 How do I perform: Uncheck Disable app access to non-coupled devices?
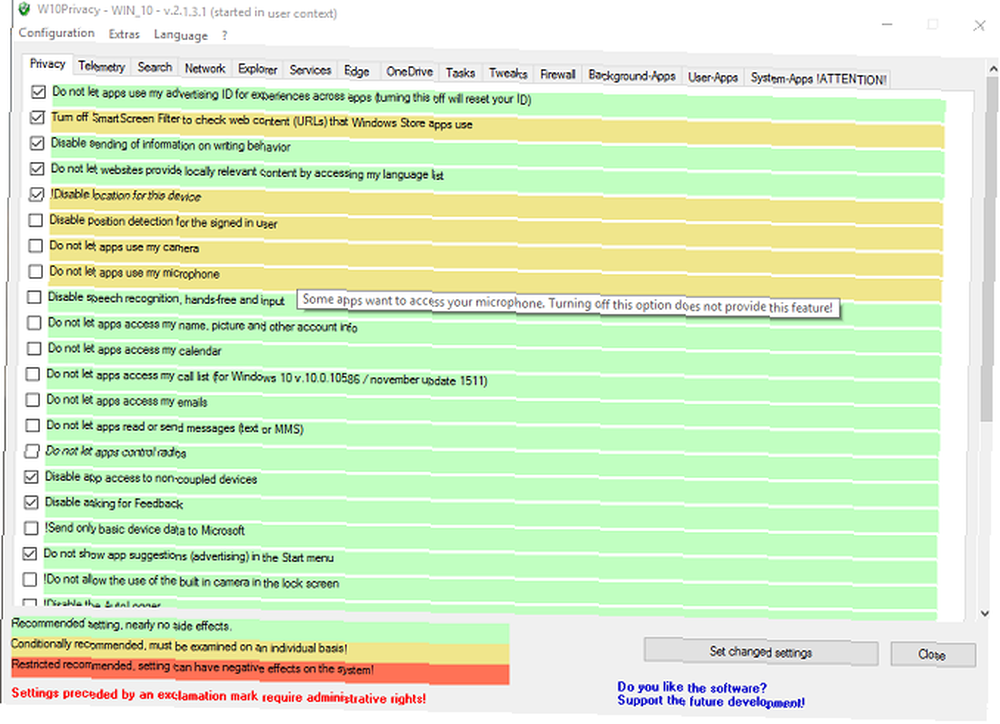pyautogui.click(x=31, y=477)
